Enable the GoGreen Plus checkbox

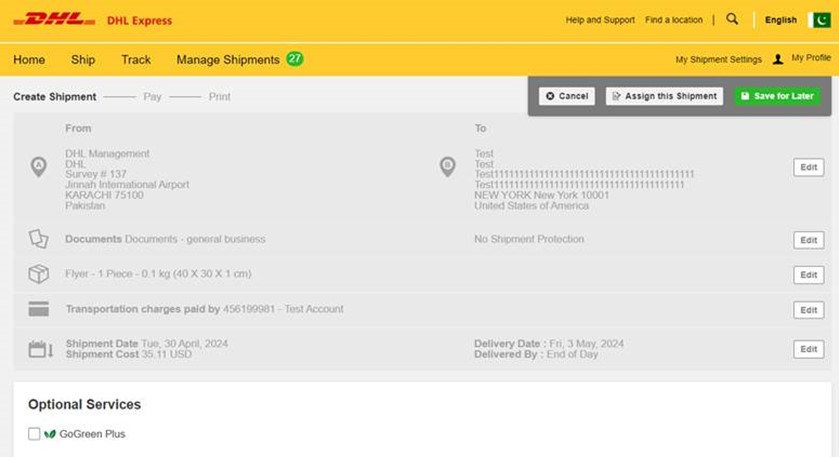coord(34,433)
